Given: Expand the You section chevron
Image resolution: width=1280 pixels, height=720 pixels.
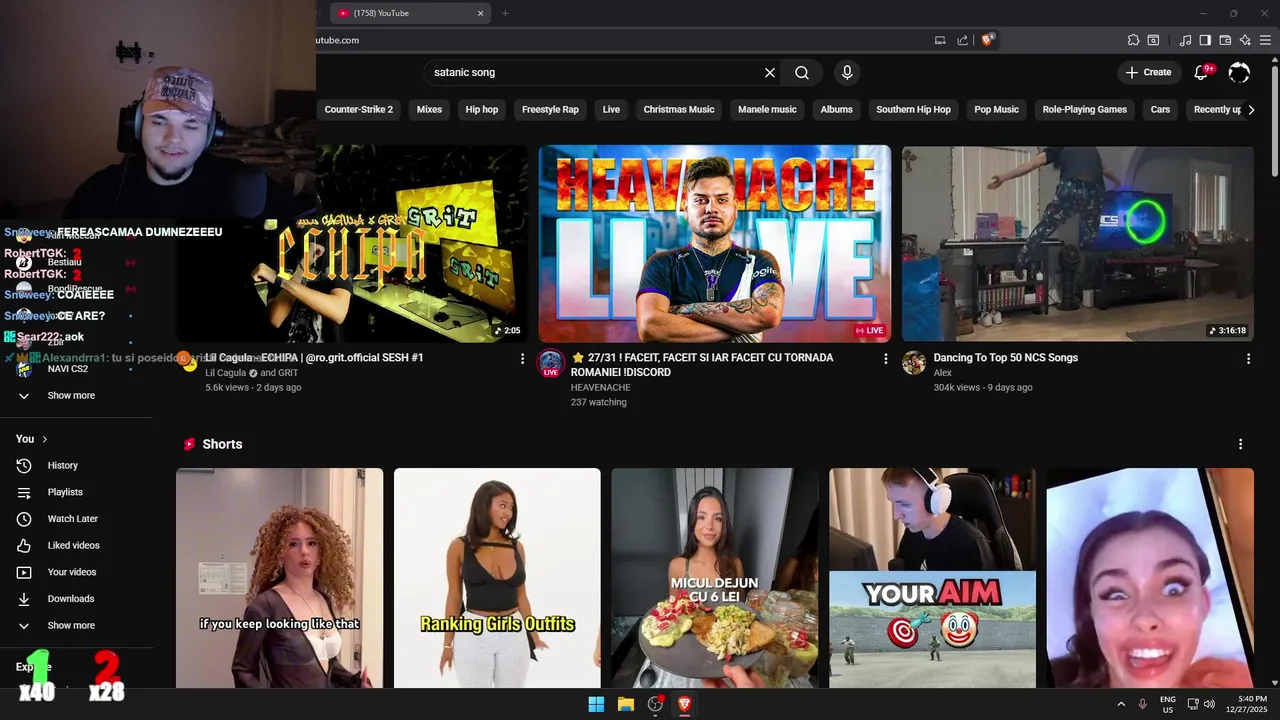Looking at the screenshot, I should (x=44, y=439).
